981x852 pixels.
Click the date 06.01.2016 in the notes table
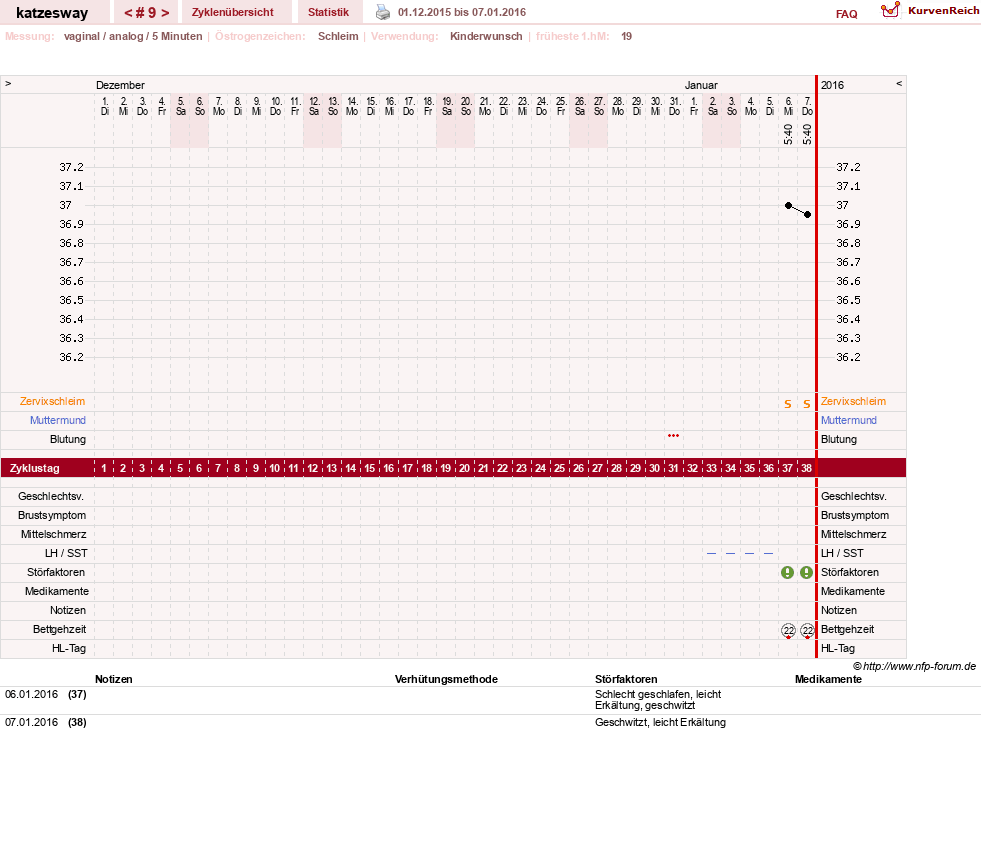31,694
